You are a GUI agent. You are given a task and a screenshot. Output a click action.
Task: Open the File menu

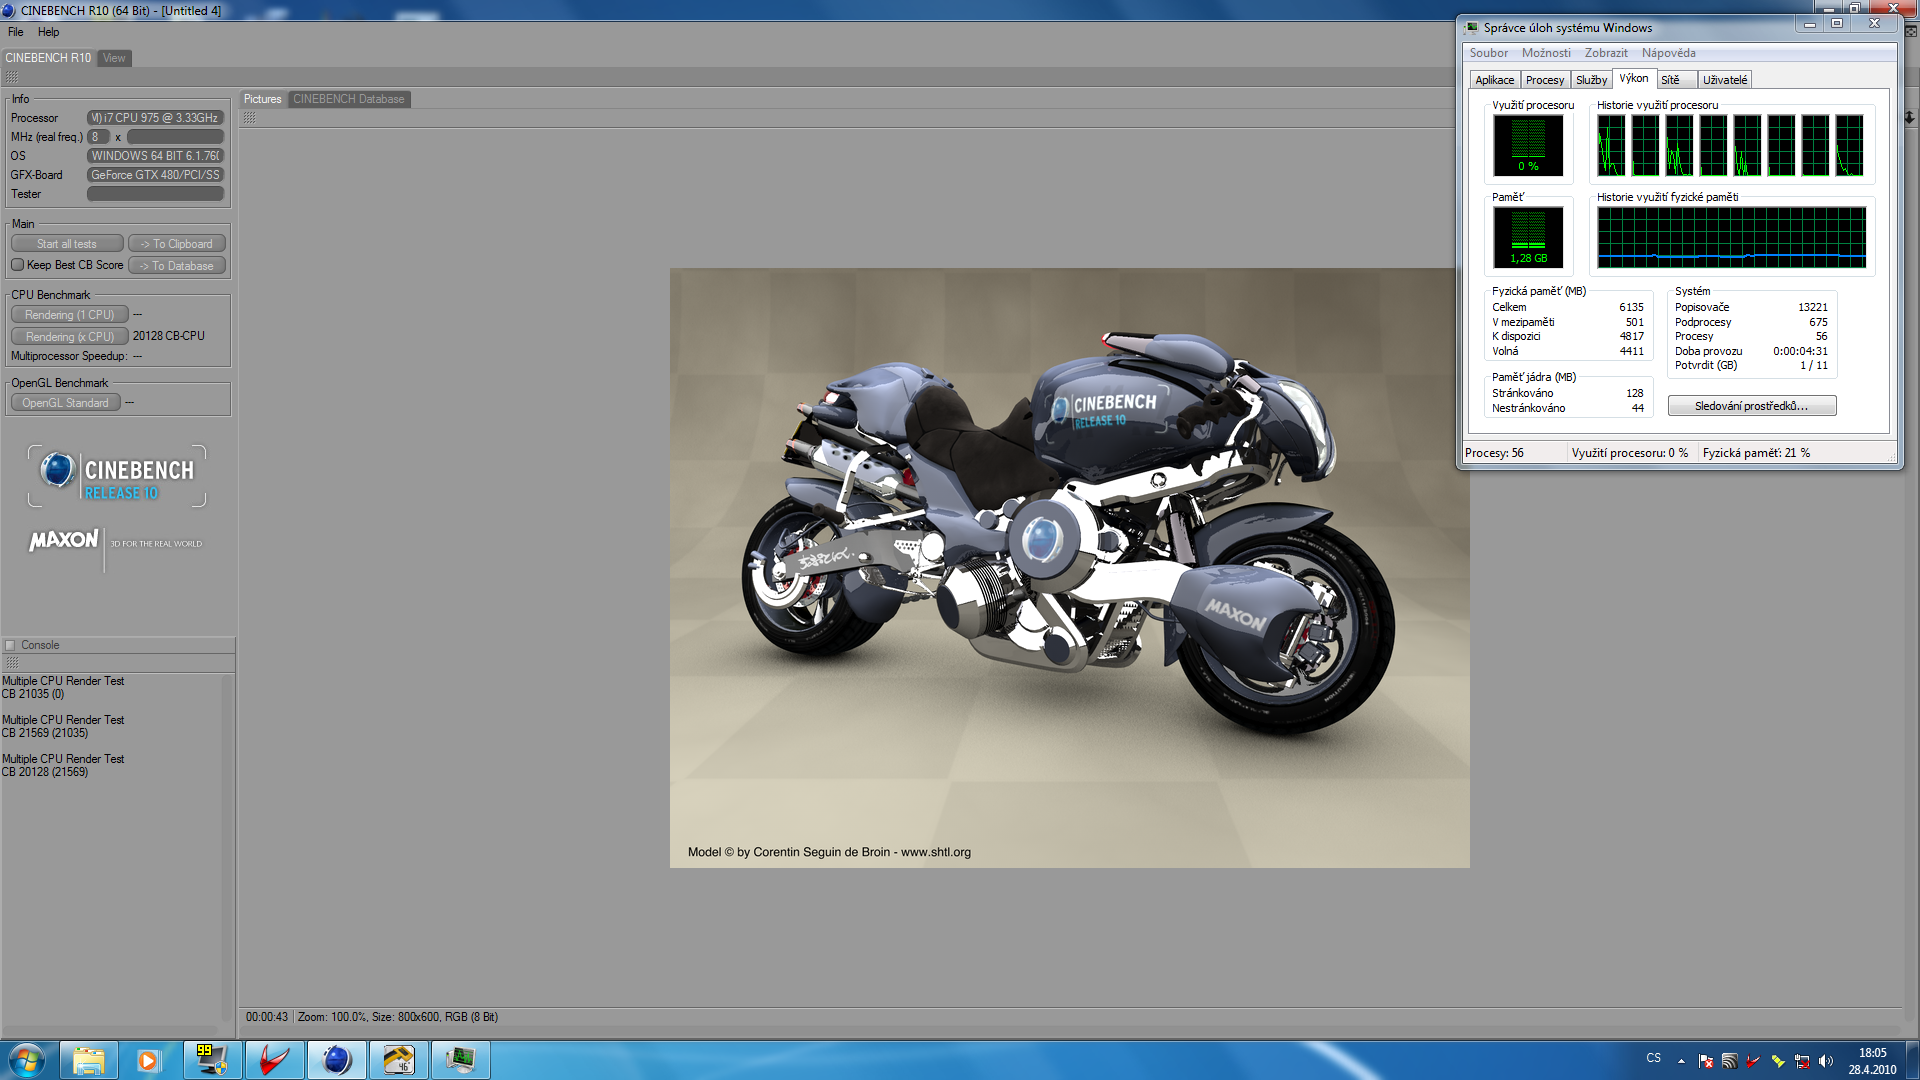(15, 32)
